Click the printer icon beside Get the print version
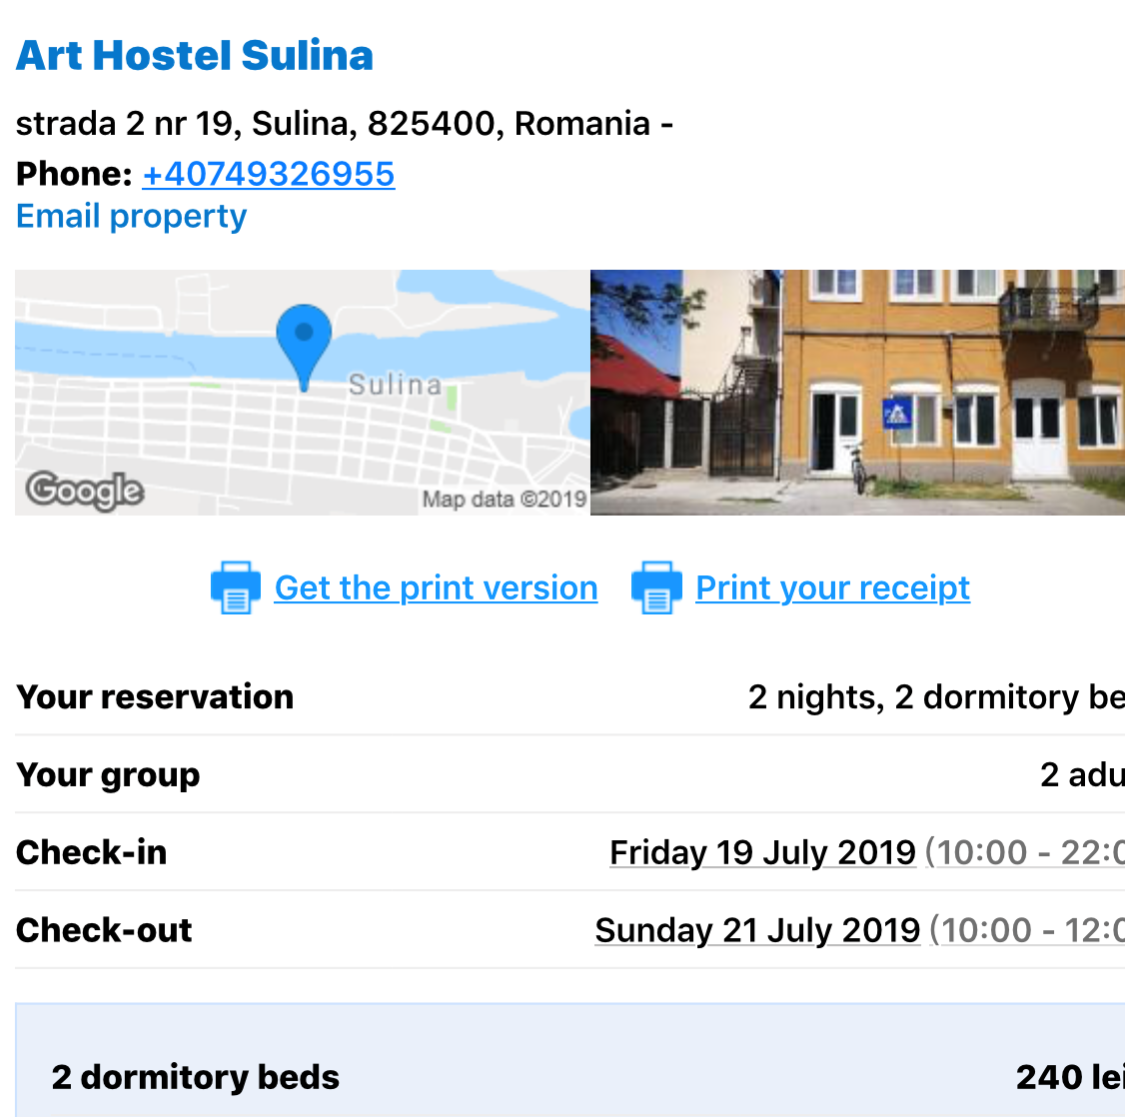1125x1117 pixels. point(235,588)
